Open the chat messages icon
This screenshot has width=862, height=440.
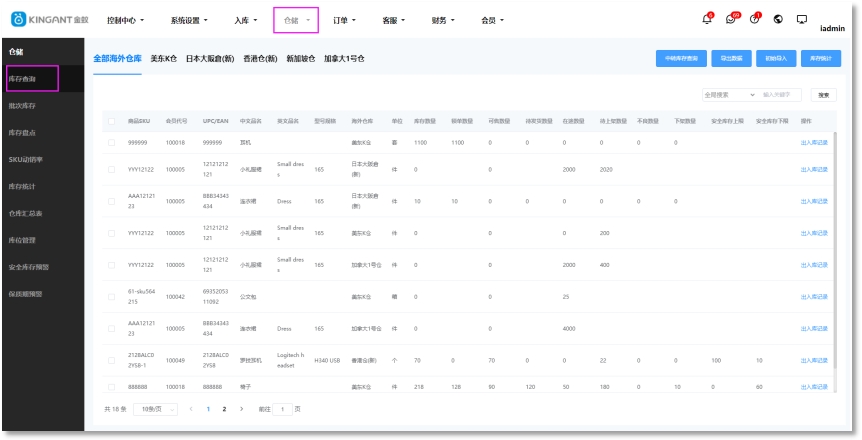[x=731, y=19]
